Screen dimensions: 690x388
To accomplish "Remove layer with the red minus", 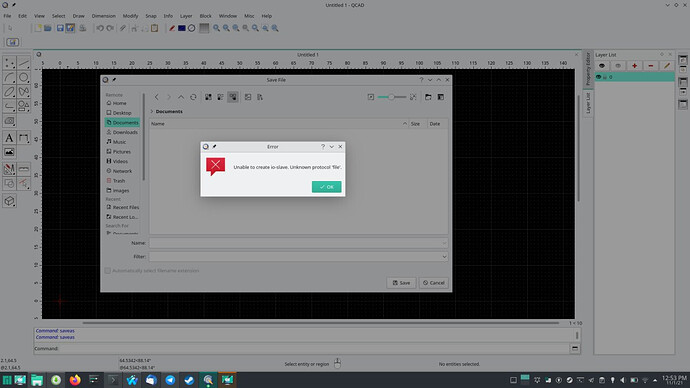I will (650, 66).
